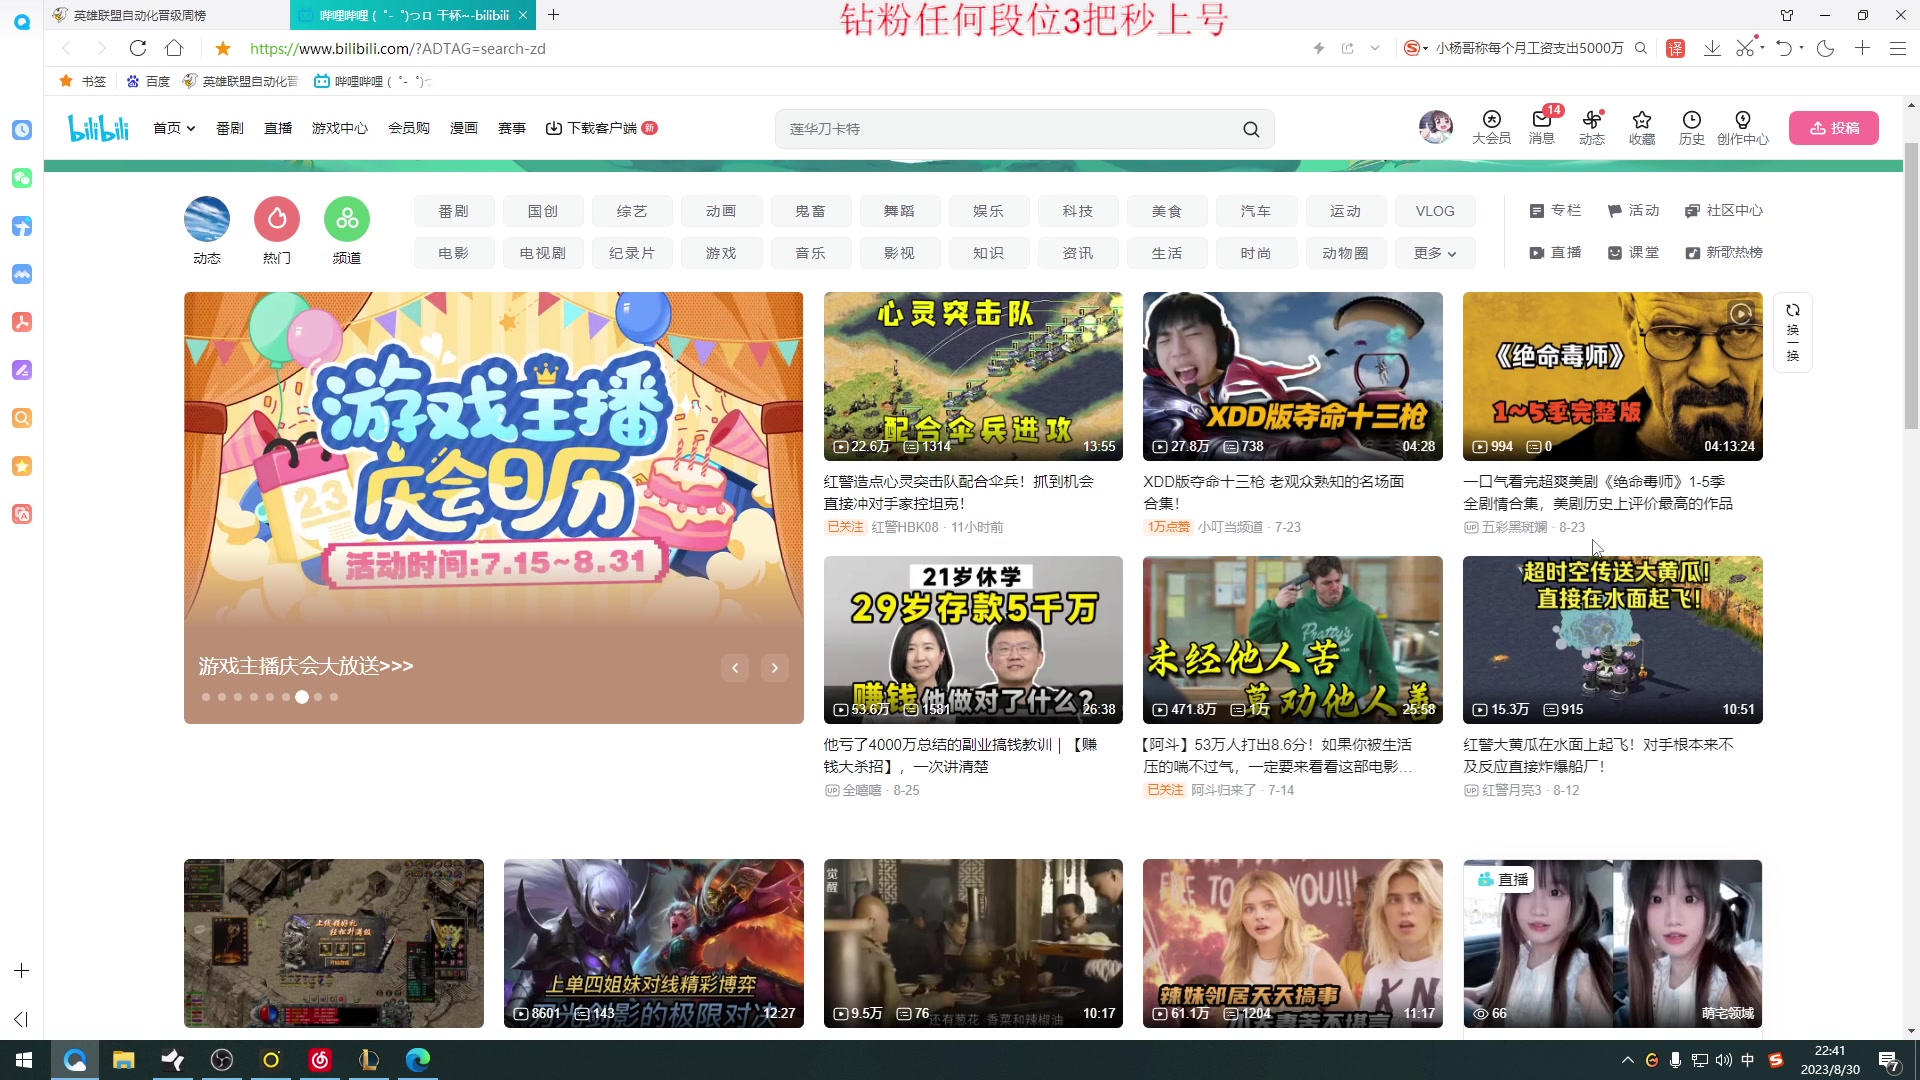Open 收藏 favorites star icon
The width and height of the screenshot is (1920, 1080).
coord(1642,128)
